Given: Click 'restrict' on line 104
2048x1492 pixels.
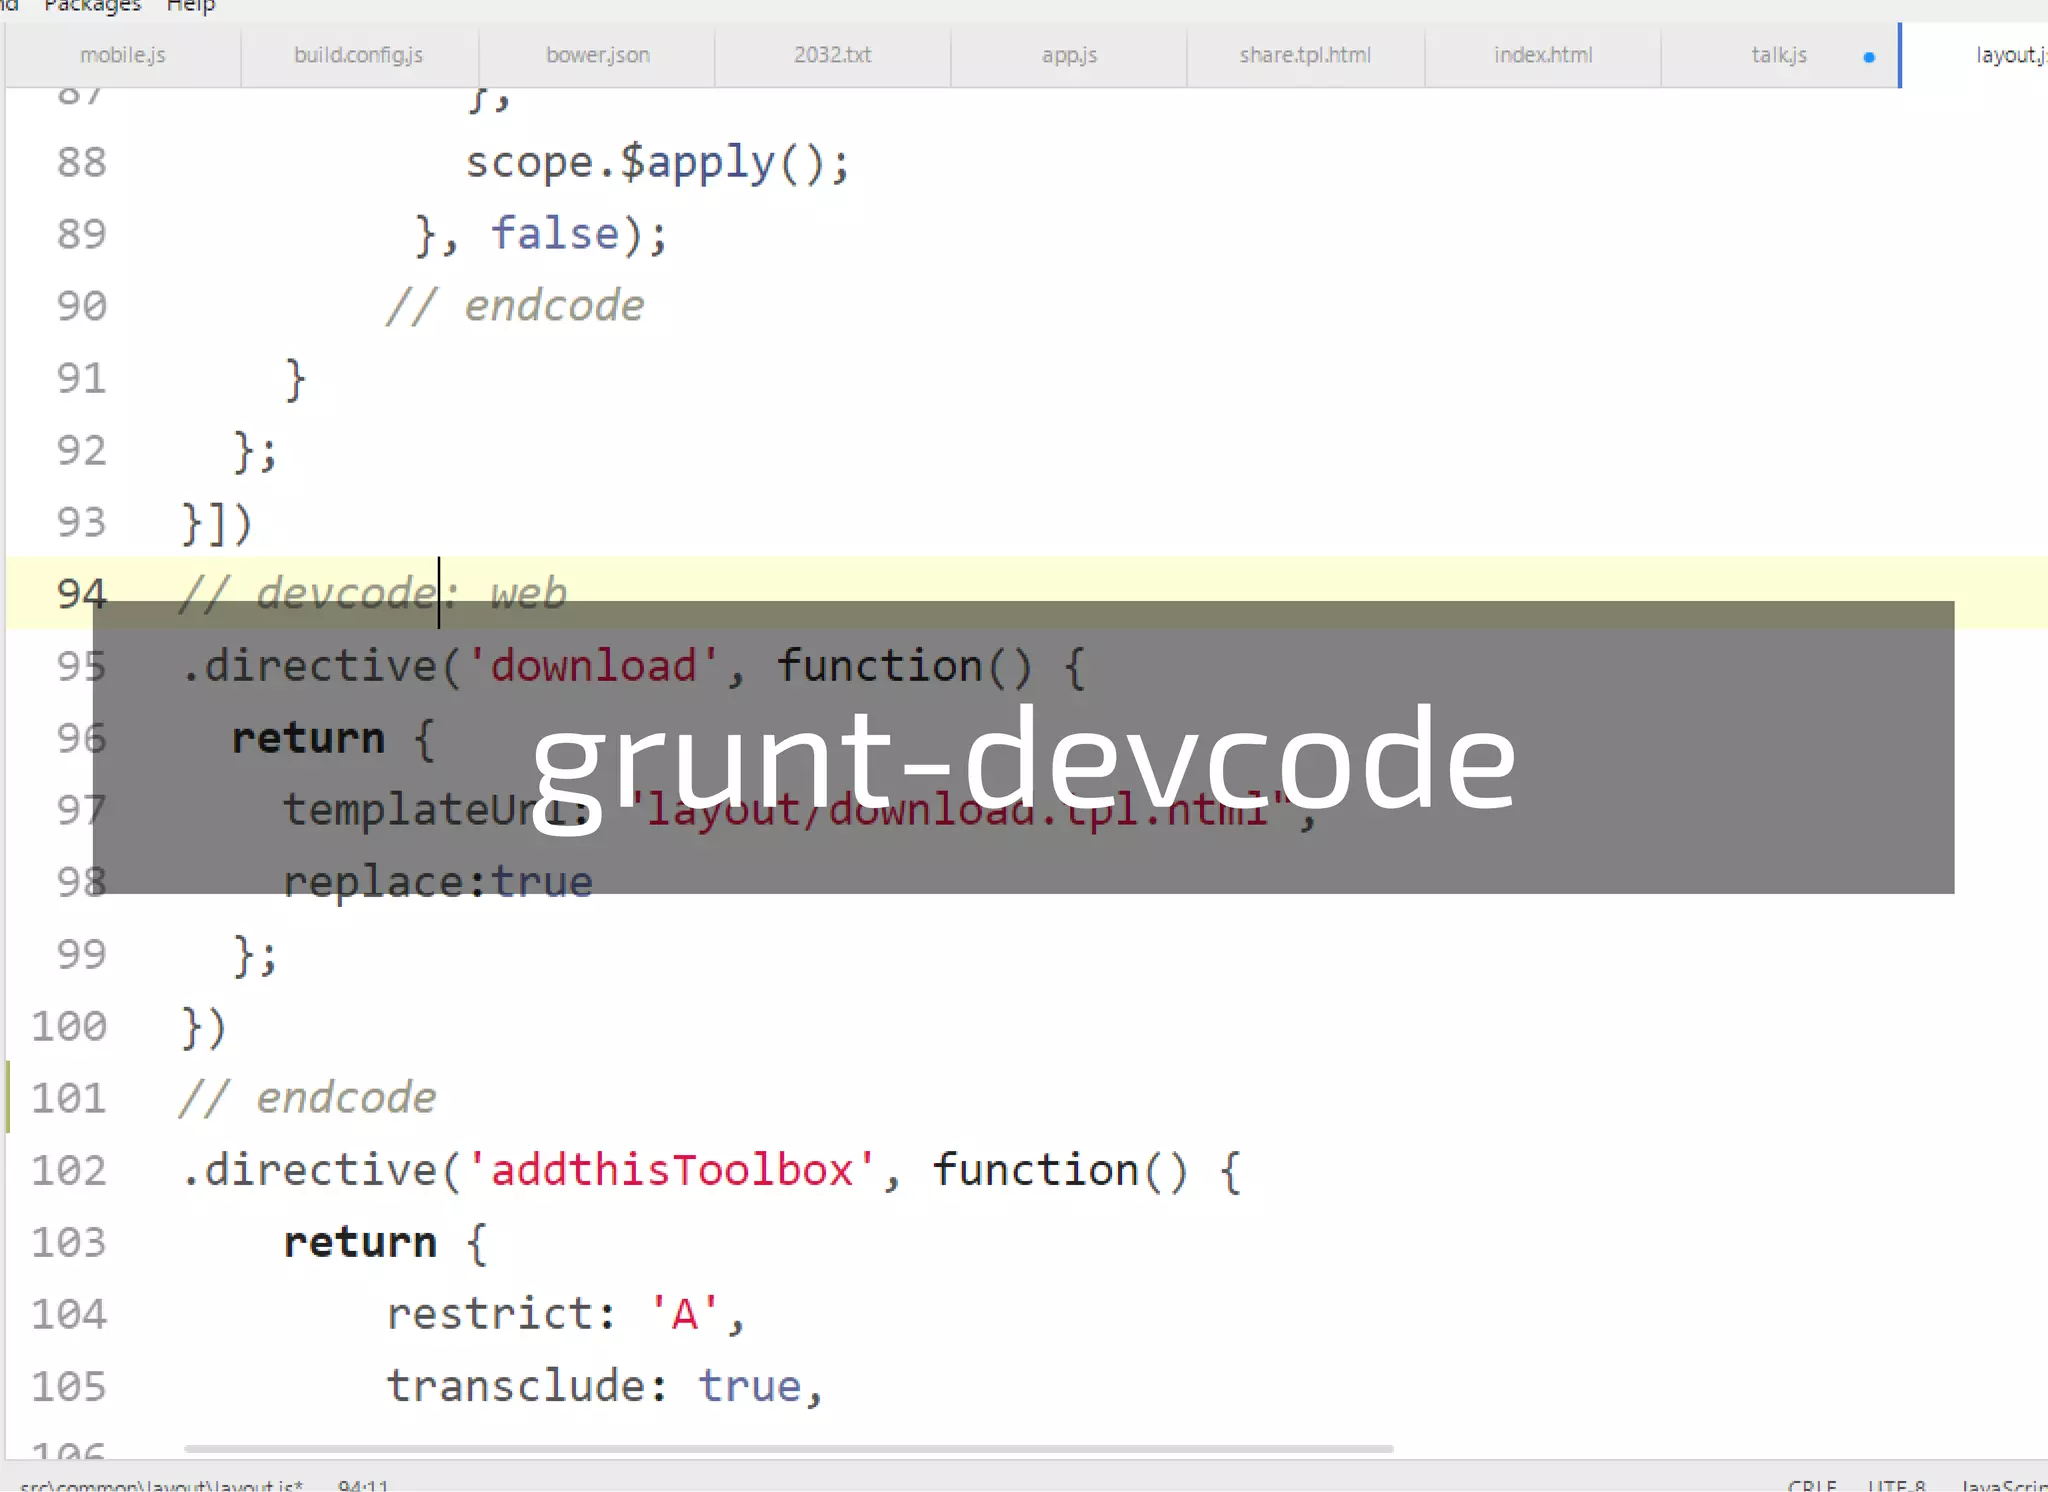Looking at the screenshot, I should (x=489, y=1314).
